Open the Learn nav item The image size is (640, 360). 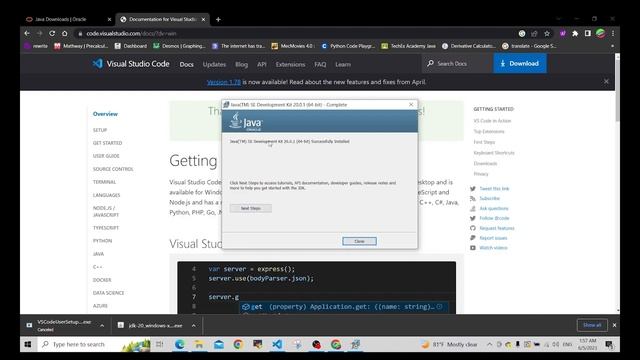click(343, 64)
